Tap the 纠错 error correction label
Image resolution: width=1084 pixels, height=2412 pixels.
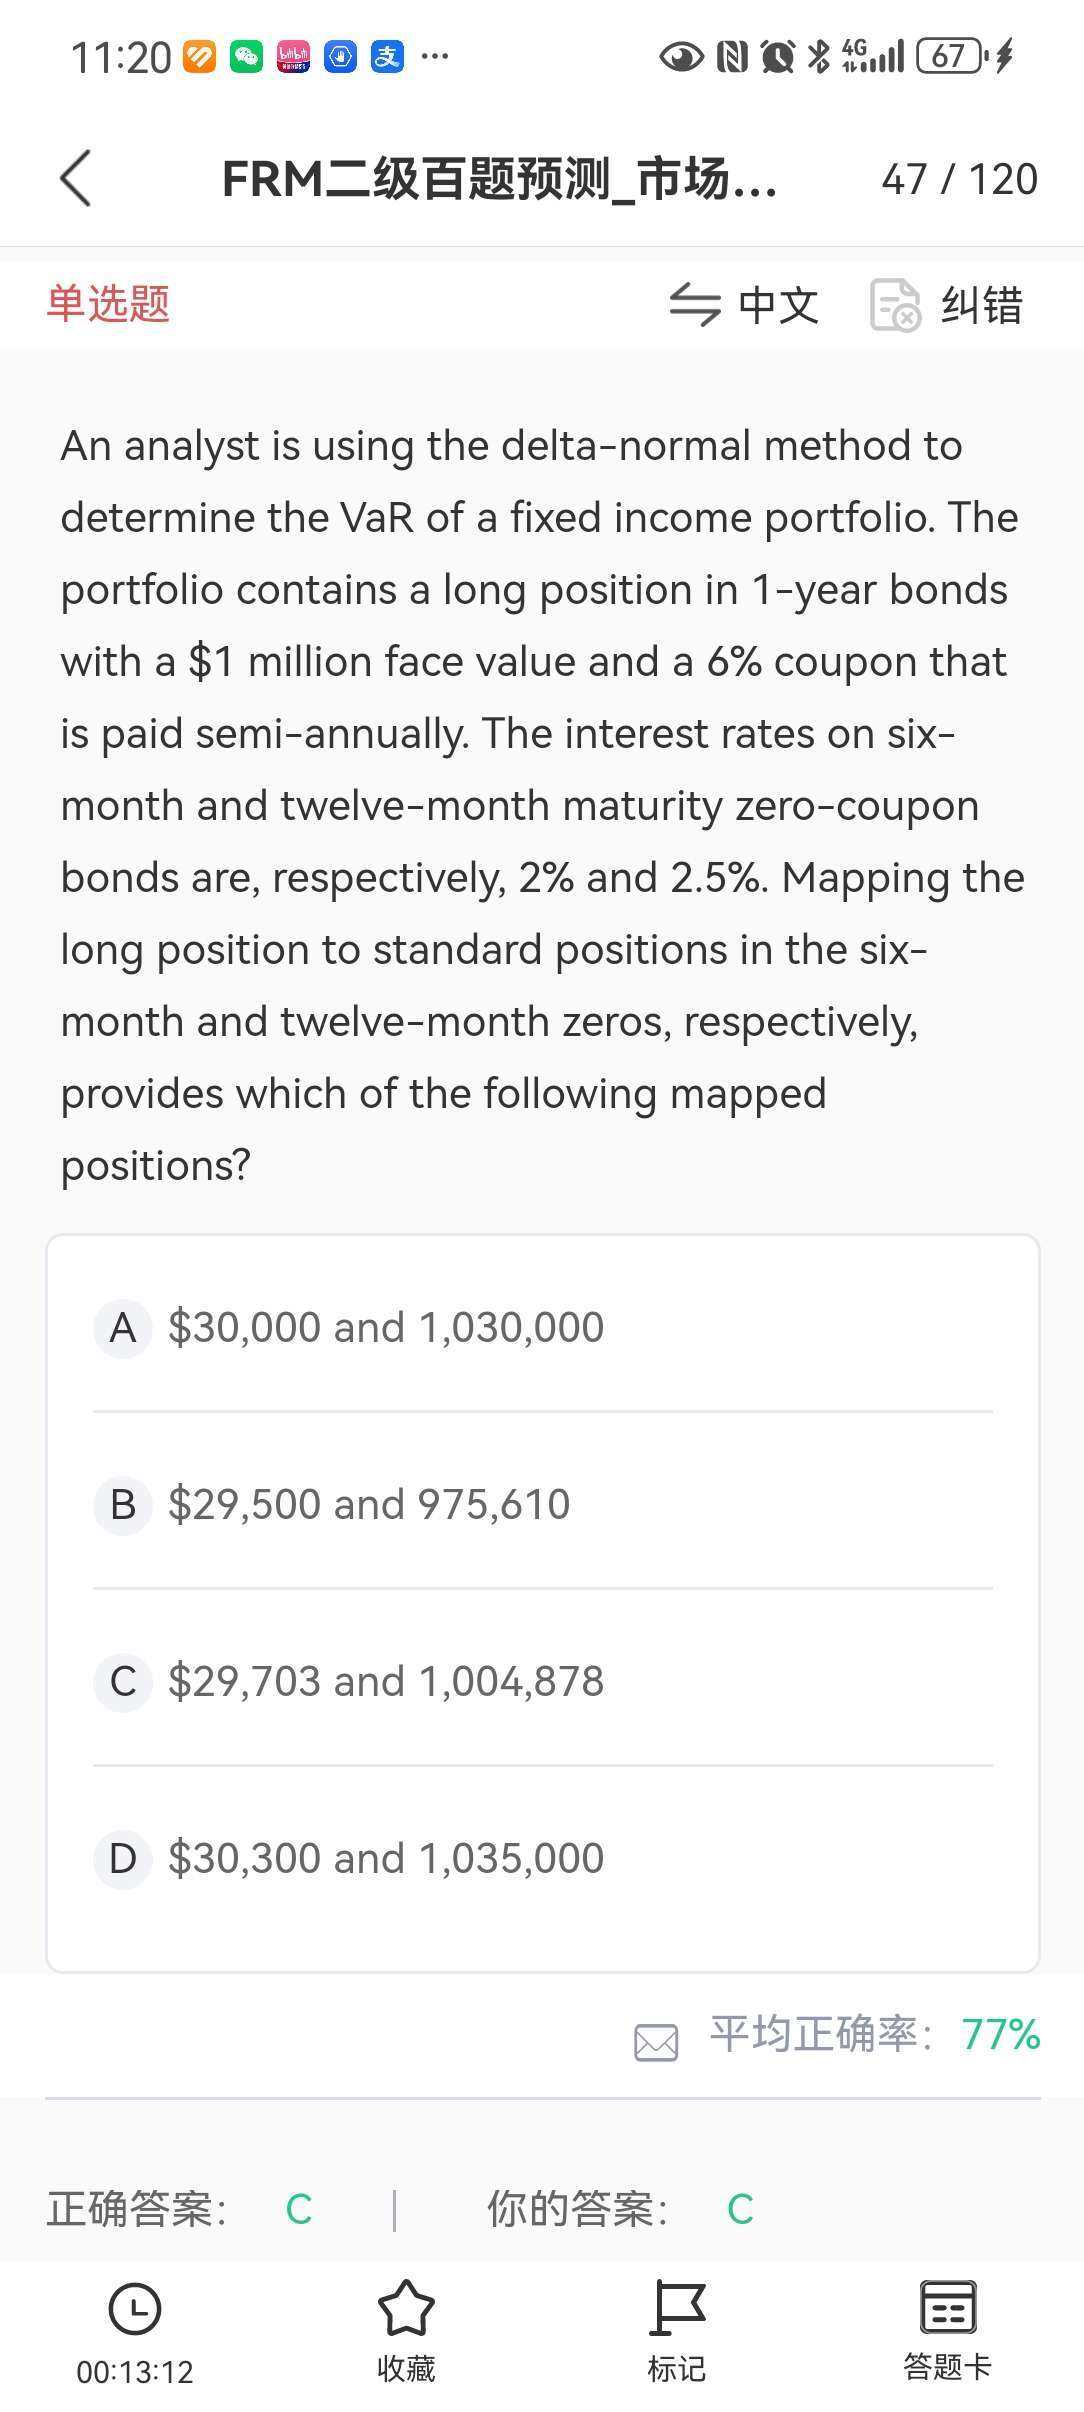tap(982, 306)
